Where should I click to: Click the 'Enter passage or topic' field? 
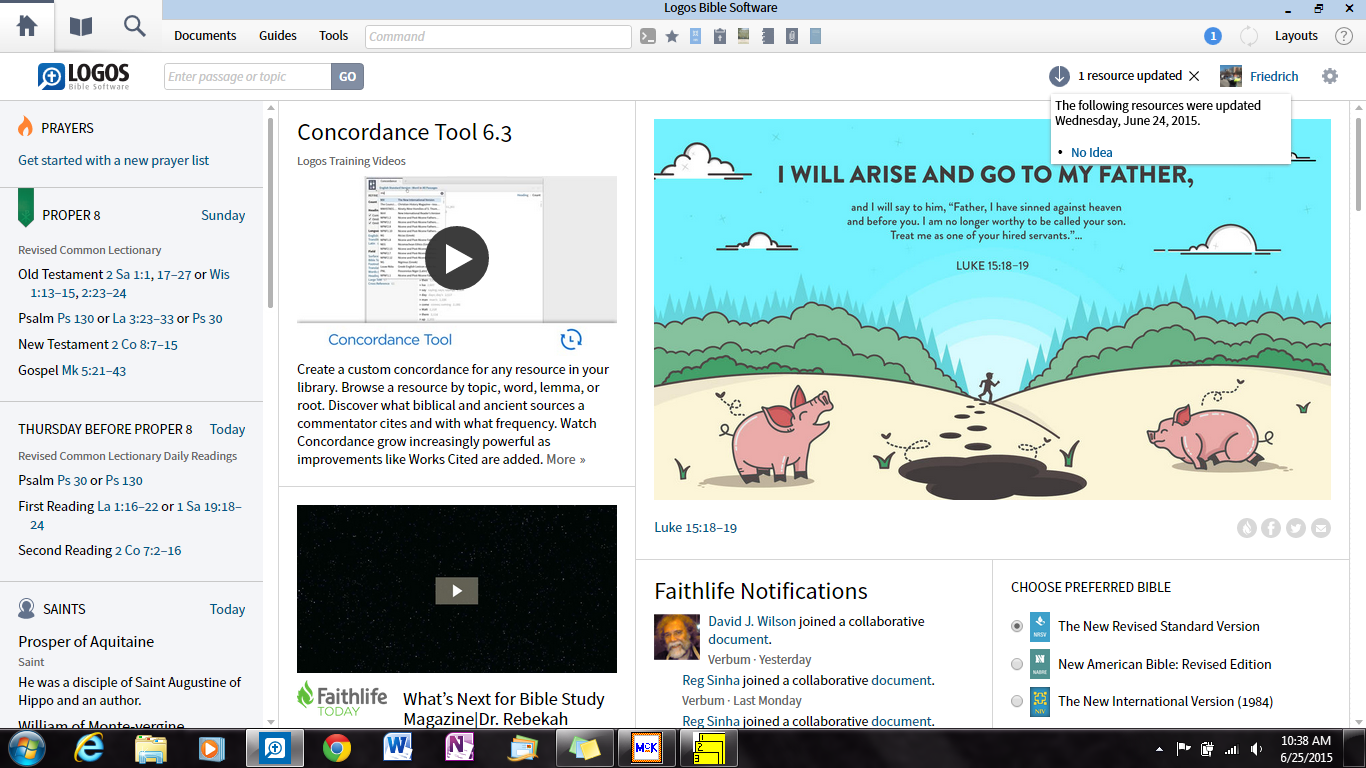coord(247,77)
